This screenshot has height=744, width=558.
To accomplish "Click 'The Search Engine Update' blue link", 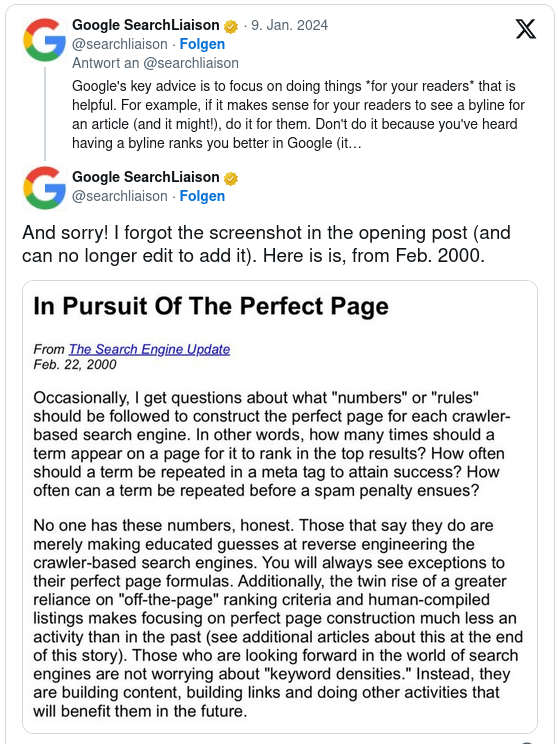I will [x=149, y=349].
